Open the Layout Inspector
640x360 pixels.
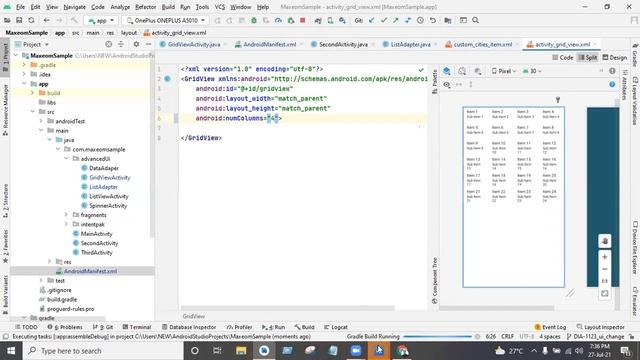[600, 327]
